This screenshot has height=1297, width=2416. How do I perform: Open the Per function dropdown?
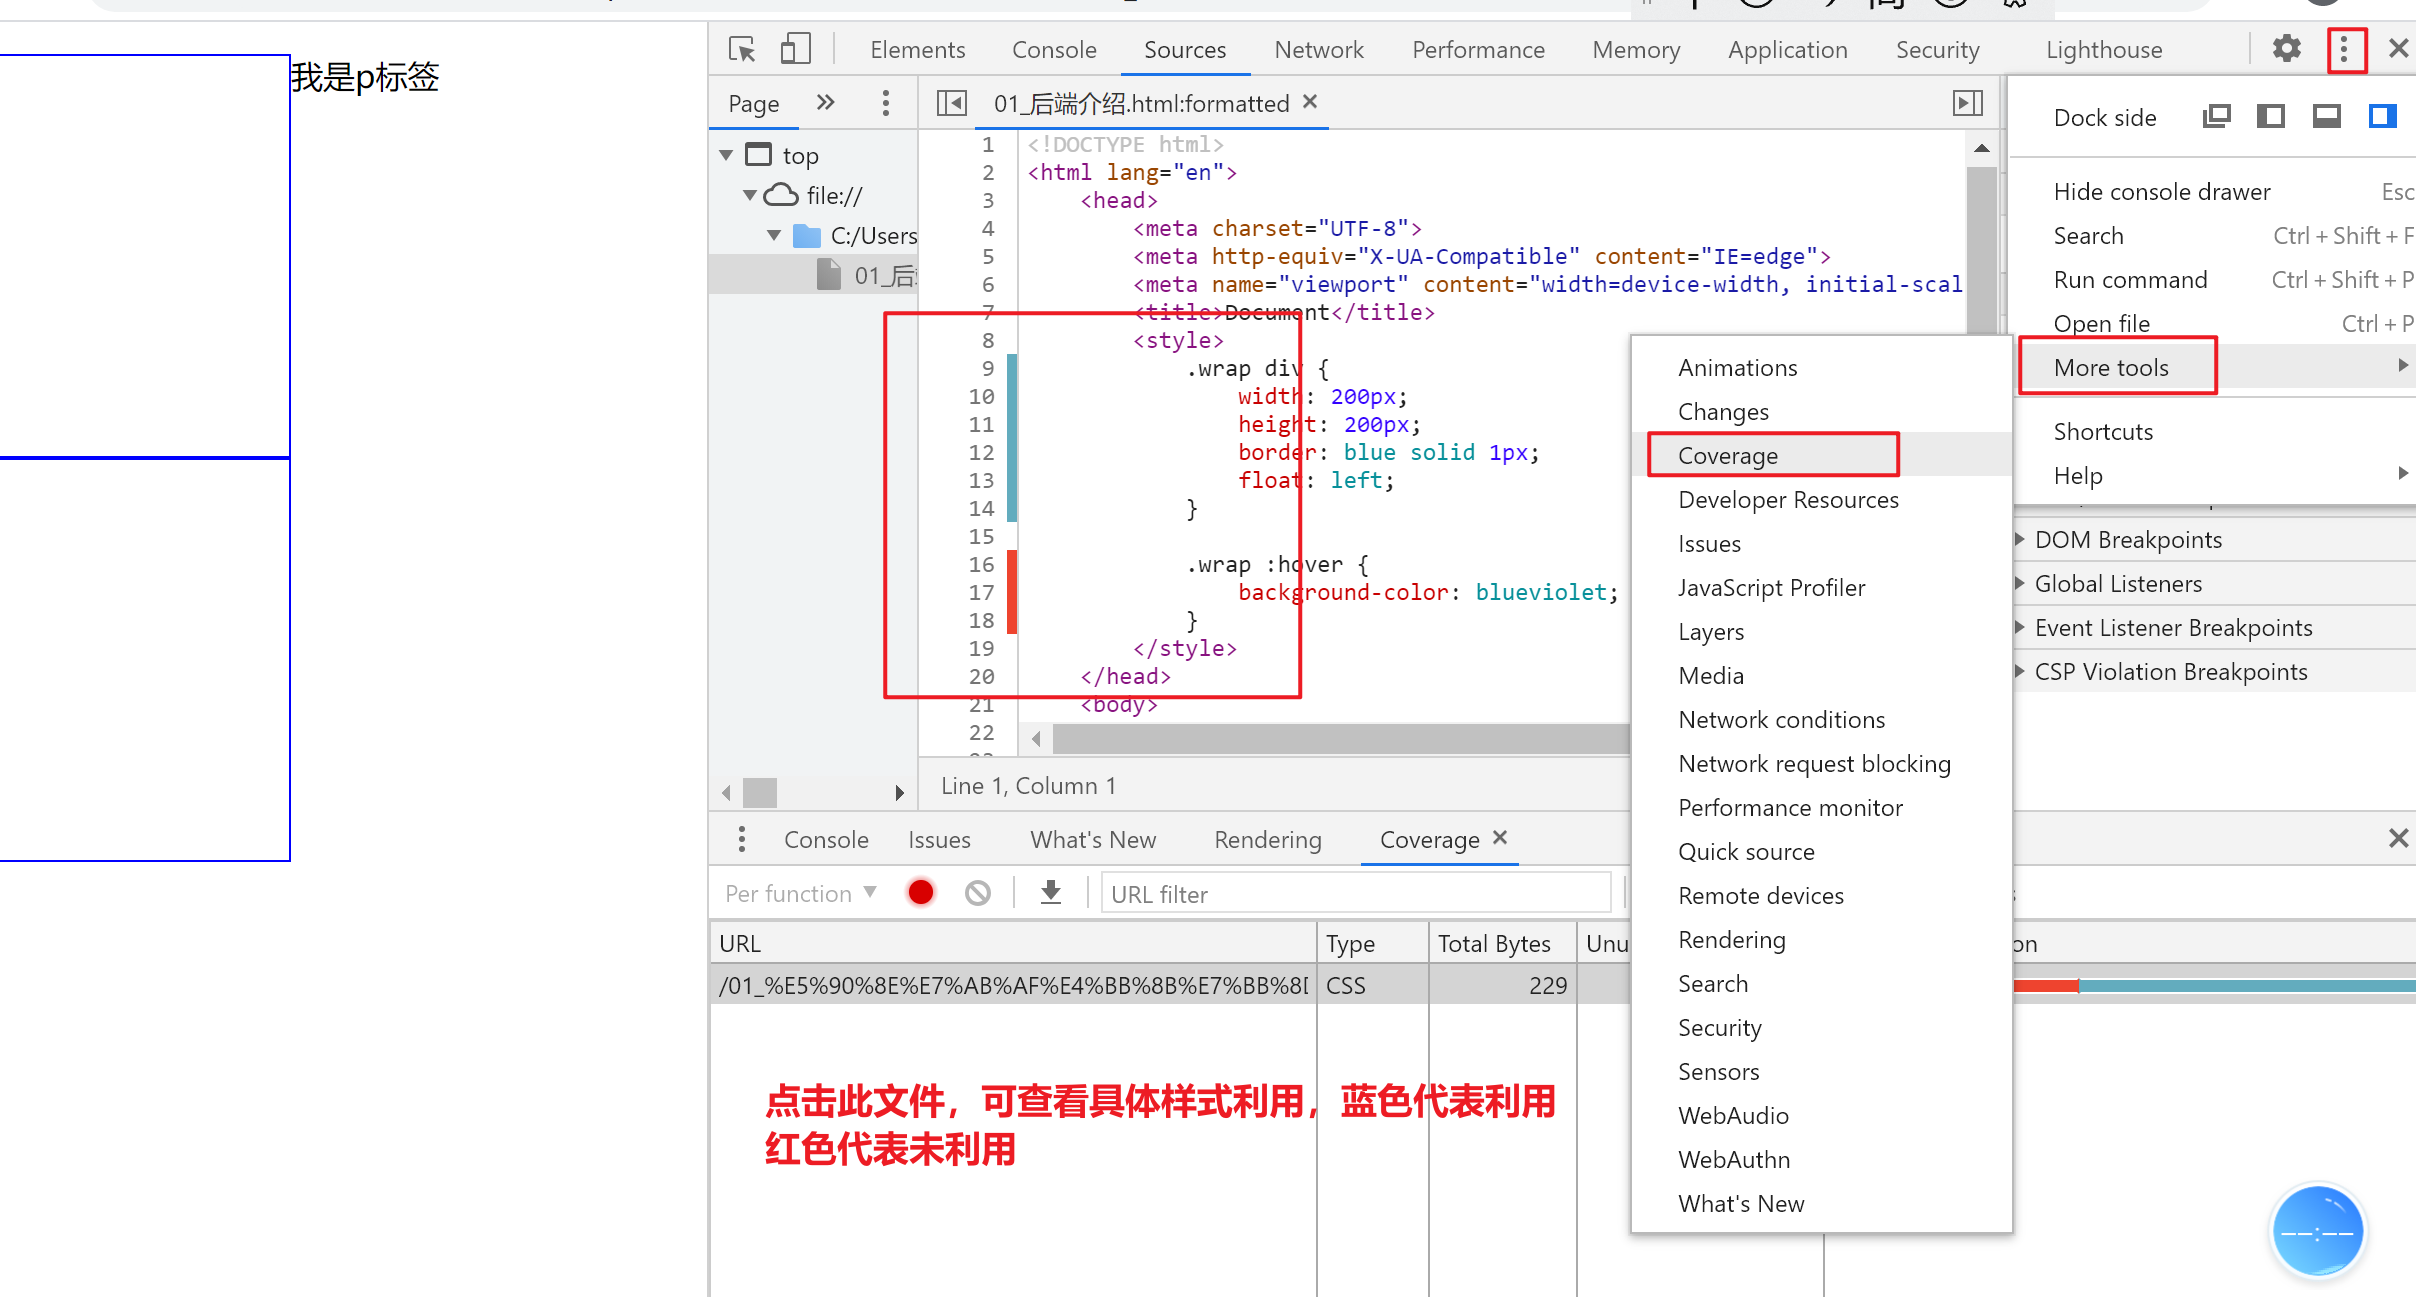[x=800, y=893]
